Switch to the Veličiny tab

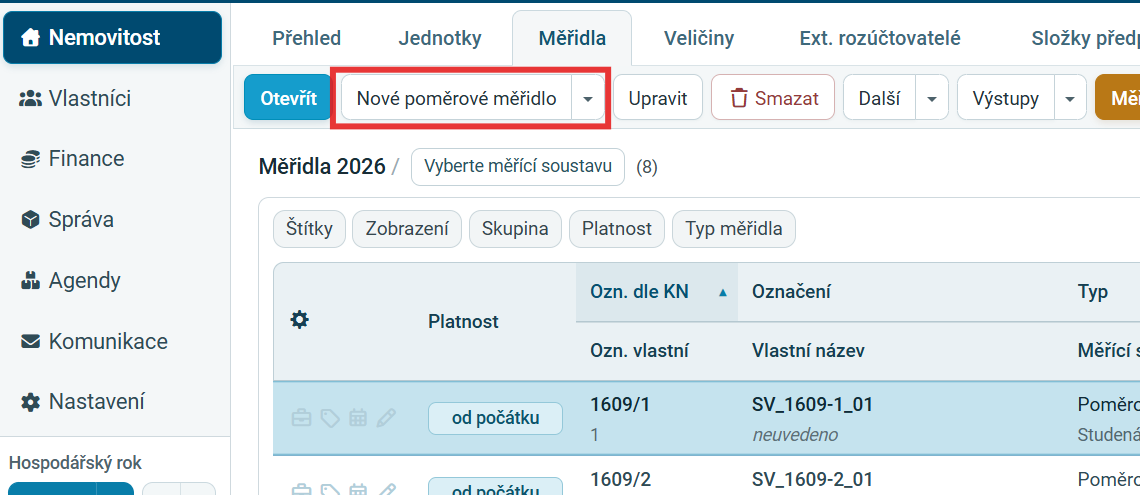tap(699, 39)
